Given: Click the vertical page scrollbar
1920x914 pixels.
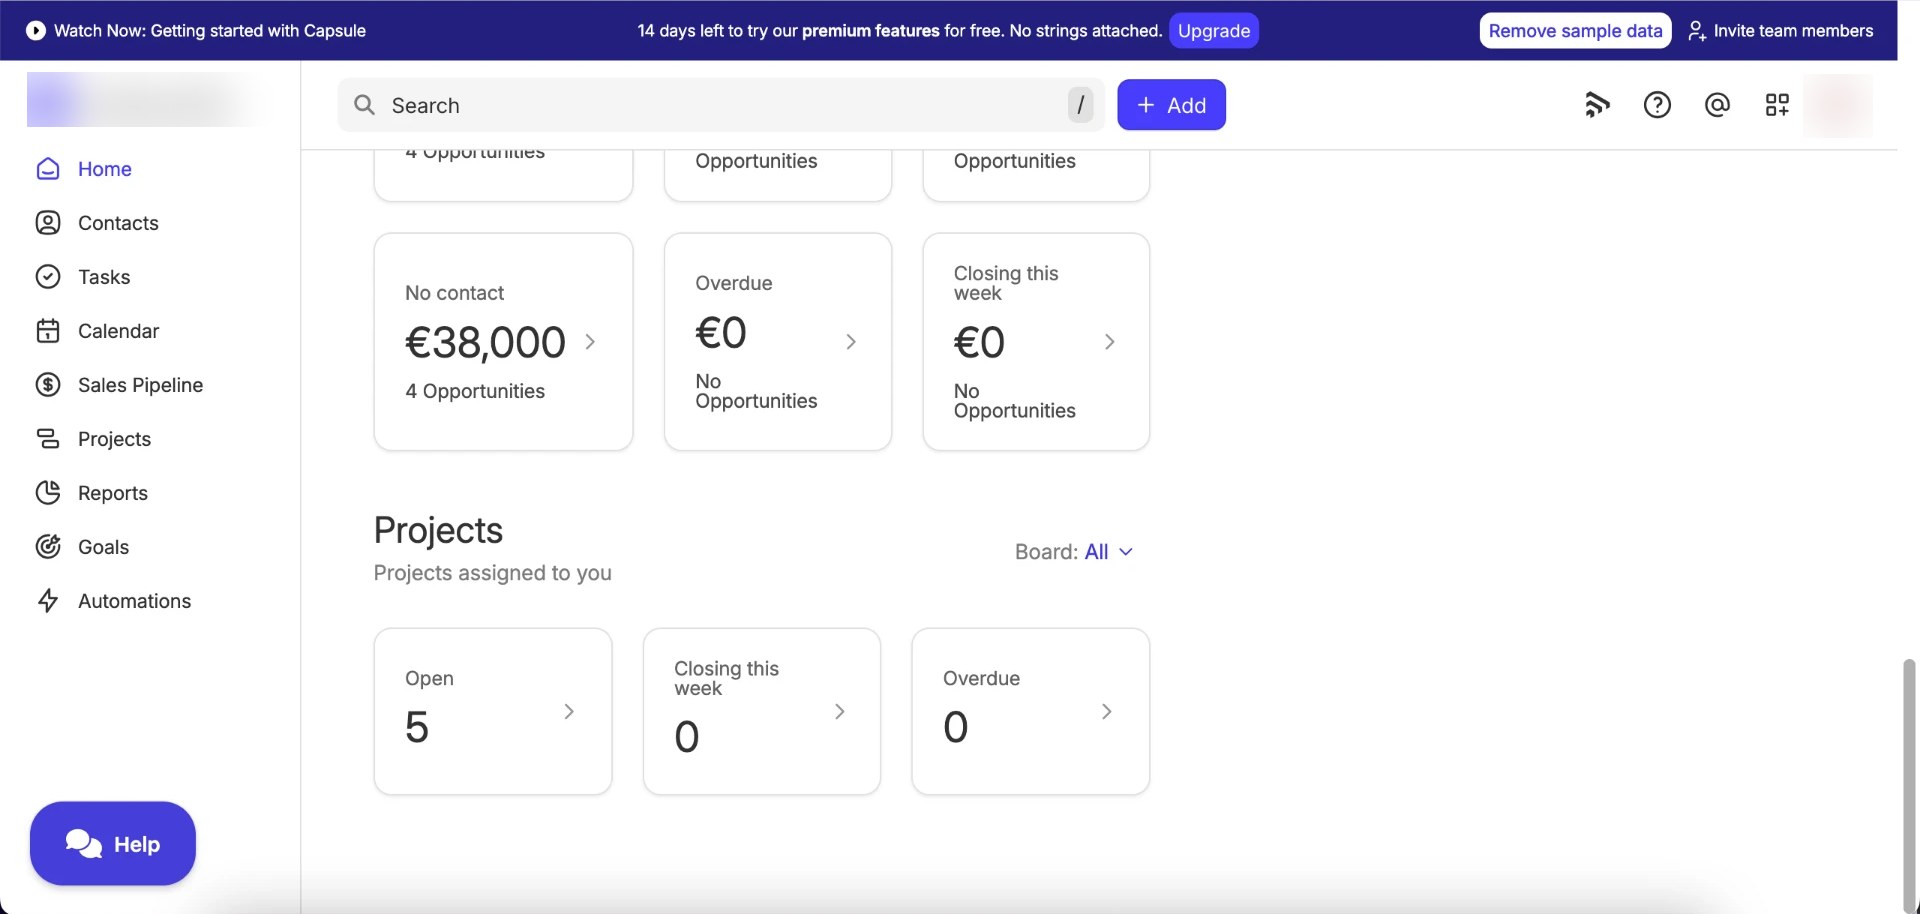Looking at the screenshot, I should [1909, 785].
